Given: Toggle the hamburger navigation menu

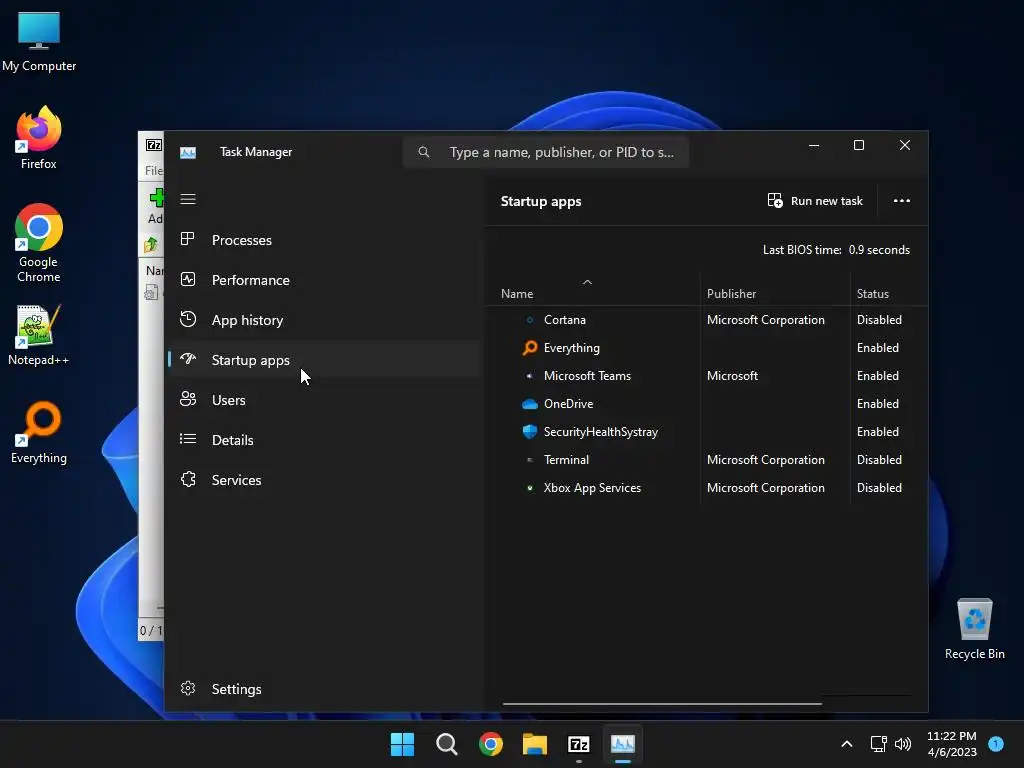Looking at the screenshot, I should [188, 199].
